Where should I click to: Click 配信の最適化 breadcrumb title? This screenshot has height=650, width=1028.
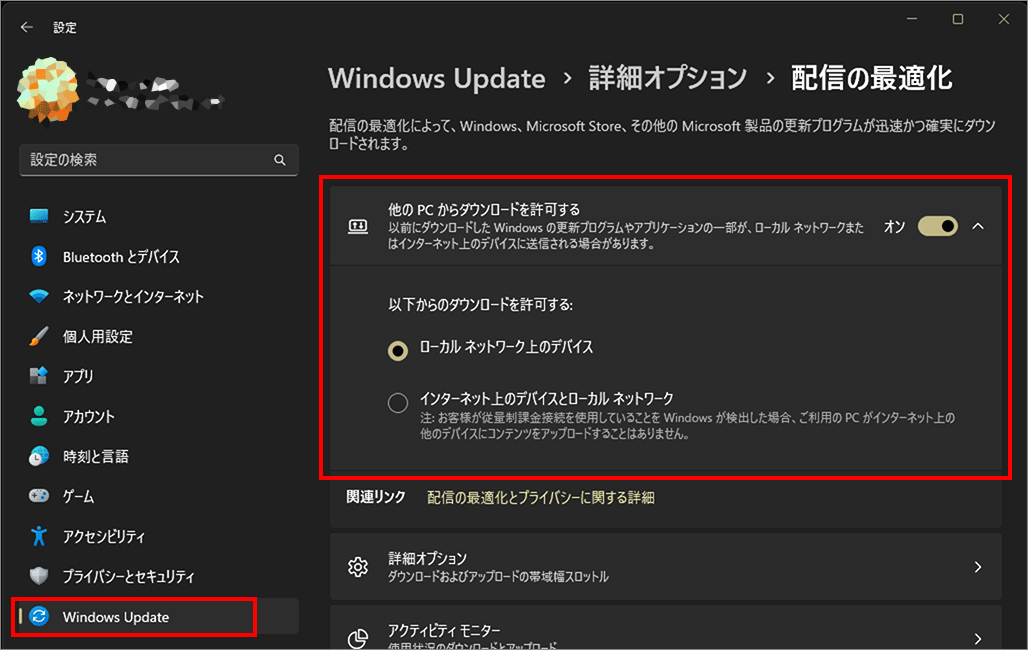[871, 78]
